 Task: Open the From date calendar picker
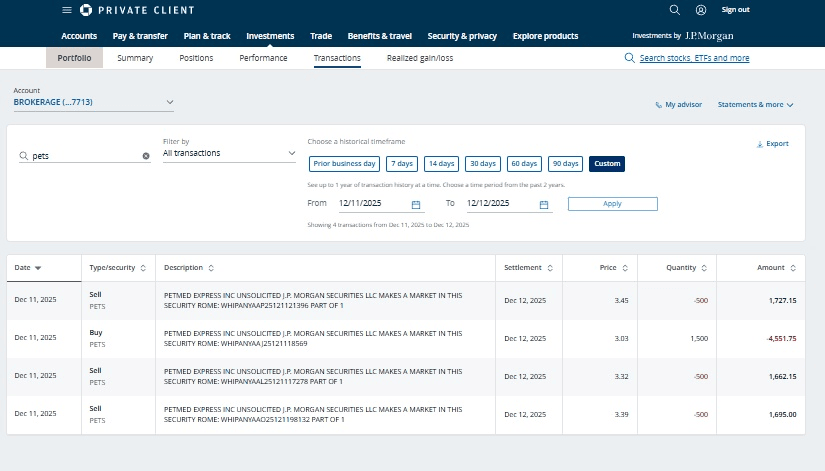(x=418, y=204)
